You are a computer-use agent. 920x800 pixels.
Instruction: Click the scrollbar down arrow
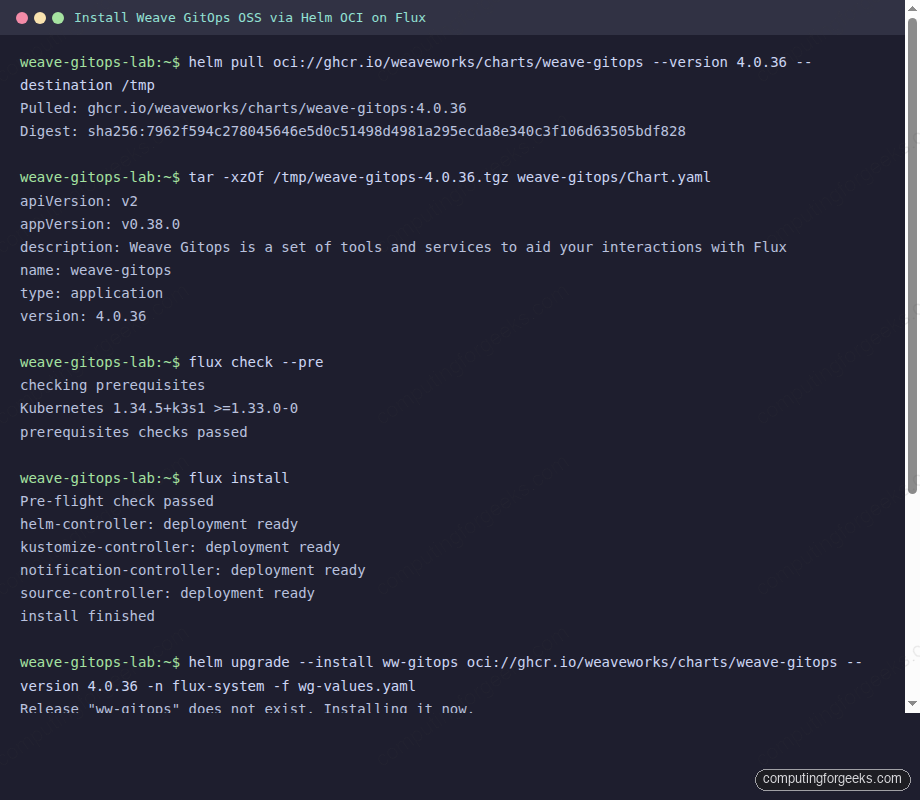pos(912,703)
